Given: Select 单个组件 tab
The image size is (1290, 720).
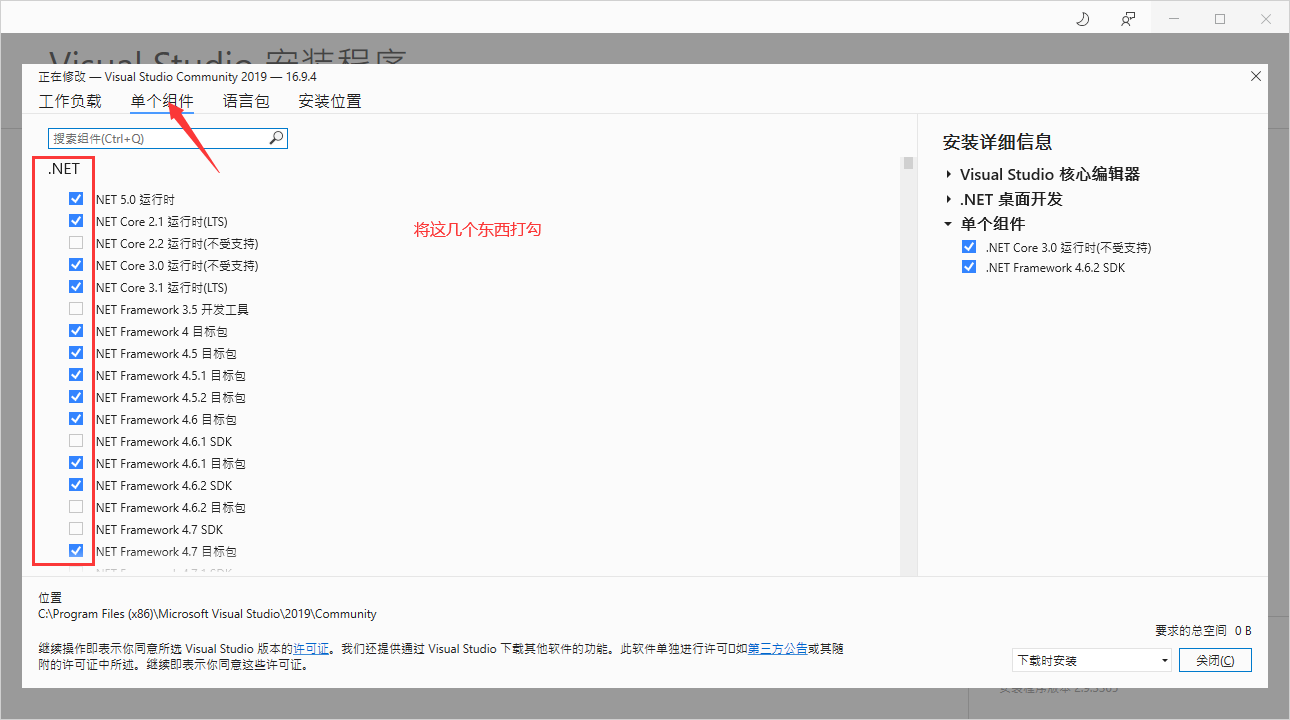Looking at the screenshot, I should (x=162, y=101).
